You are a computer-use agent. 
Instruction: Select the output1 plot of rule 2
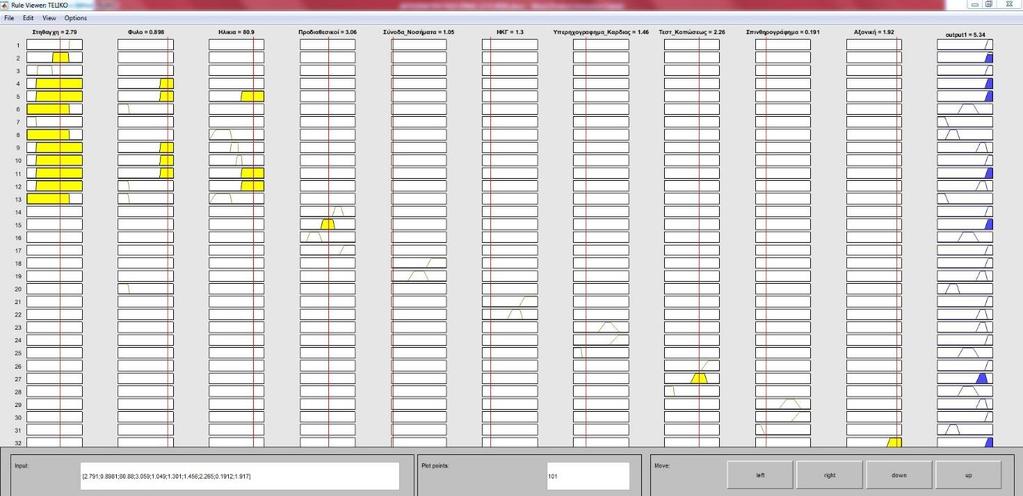click(965, 57)
